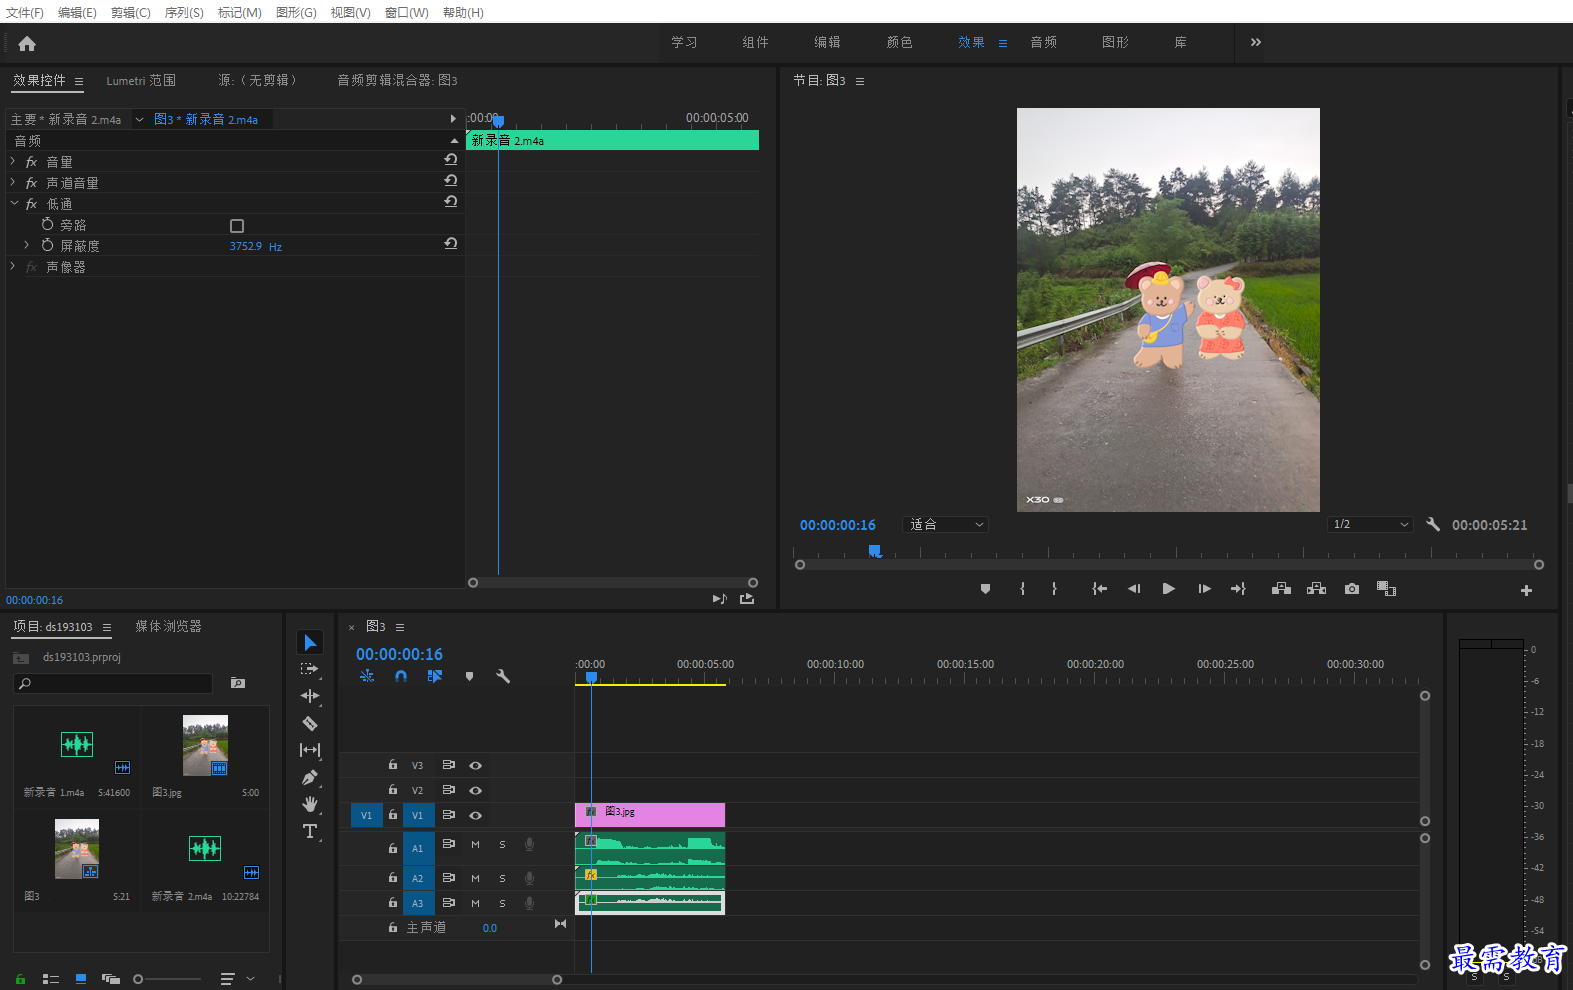Select the Track Select Forward tool
This screenshot has height=990, width=1573.
310,669
